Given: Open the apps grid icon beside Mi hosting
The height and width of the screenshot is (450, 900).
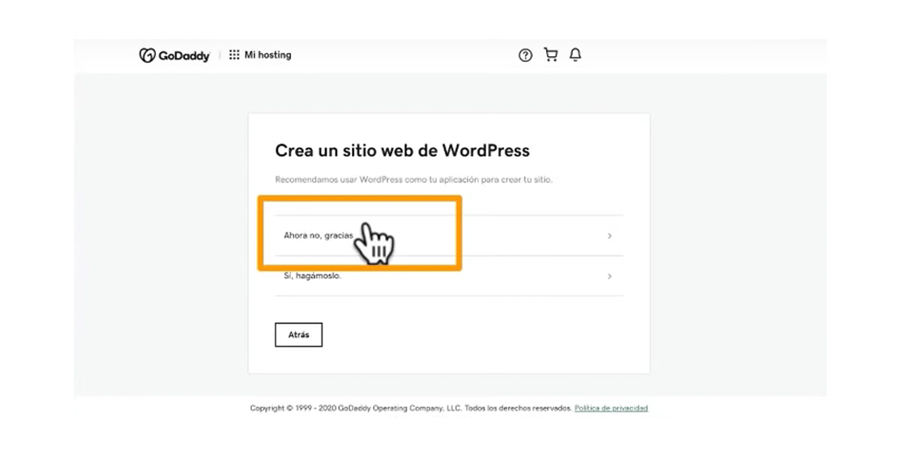Looking at the screenshot, I should coord(234,55).
